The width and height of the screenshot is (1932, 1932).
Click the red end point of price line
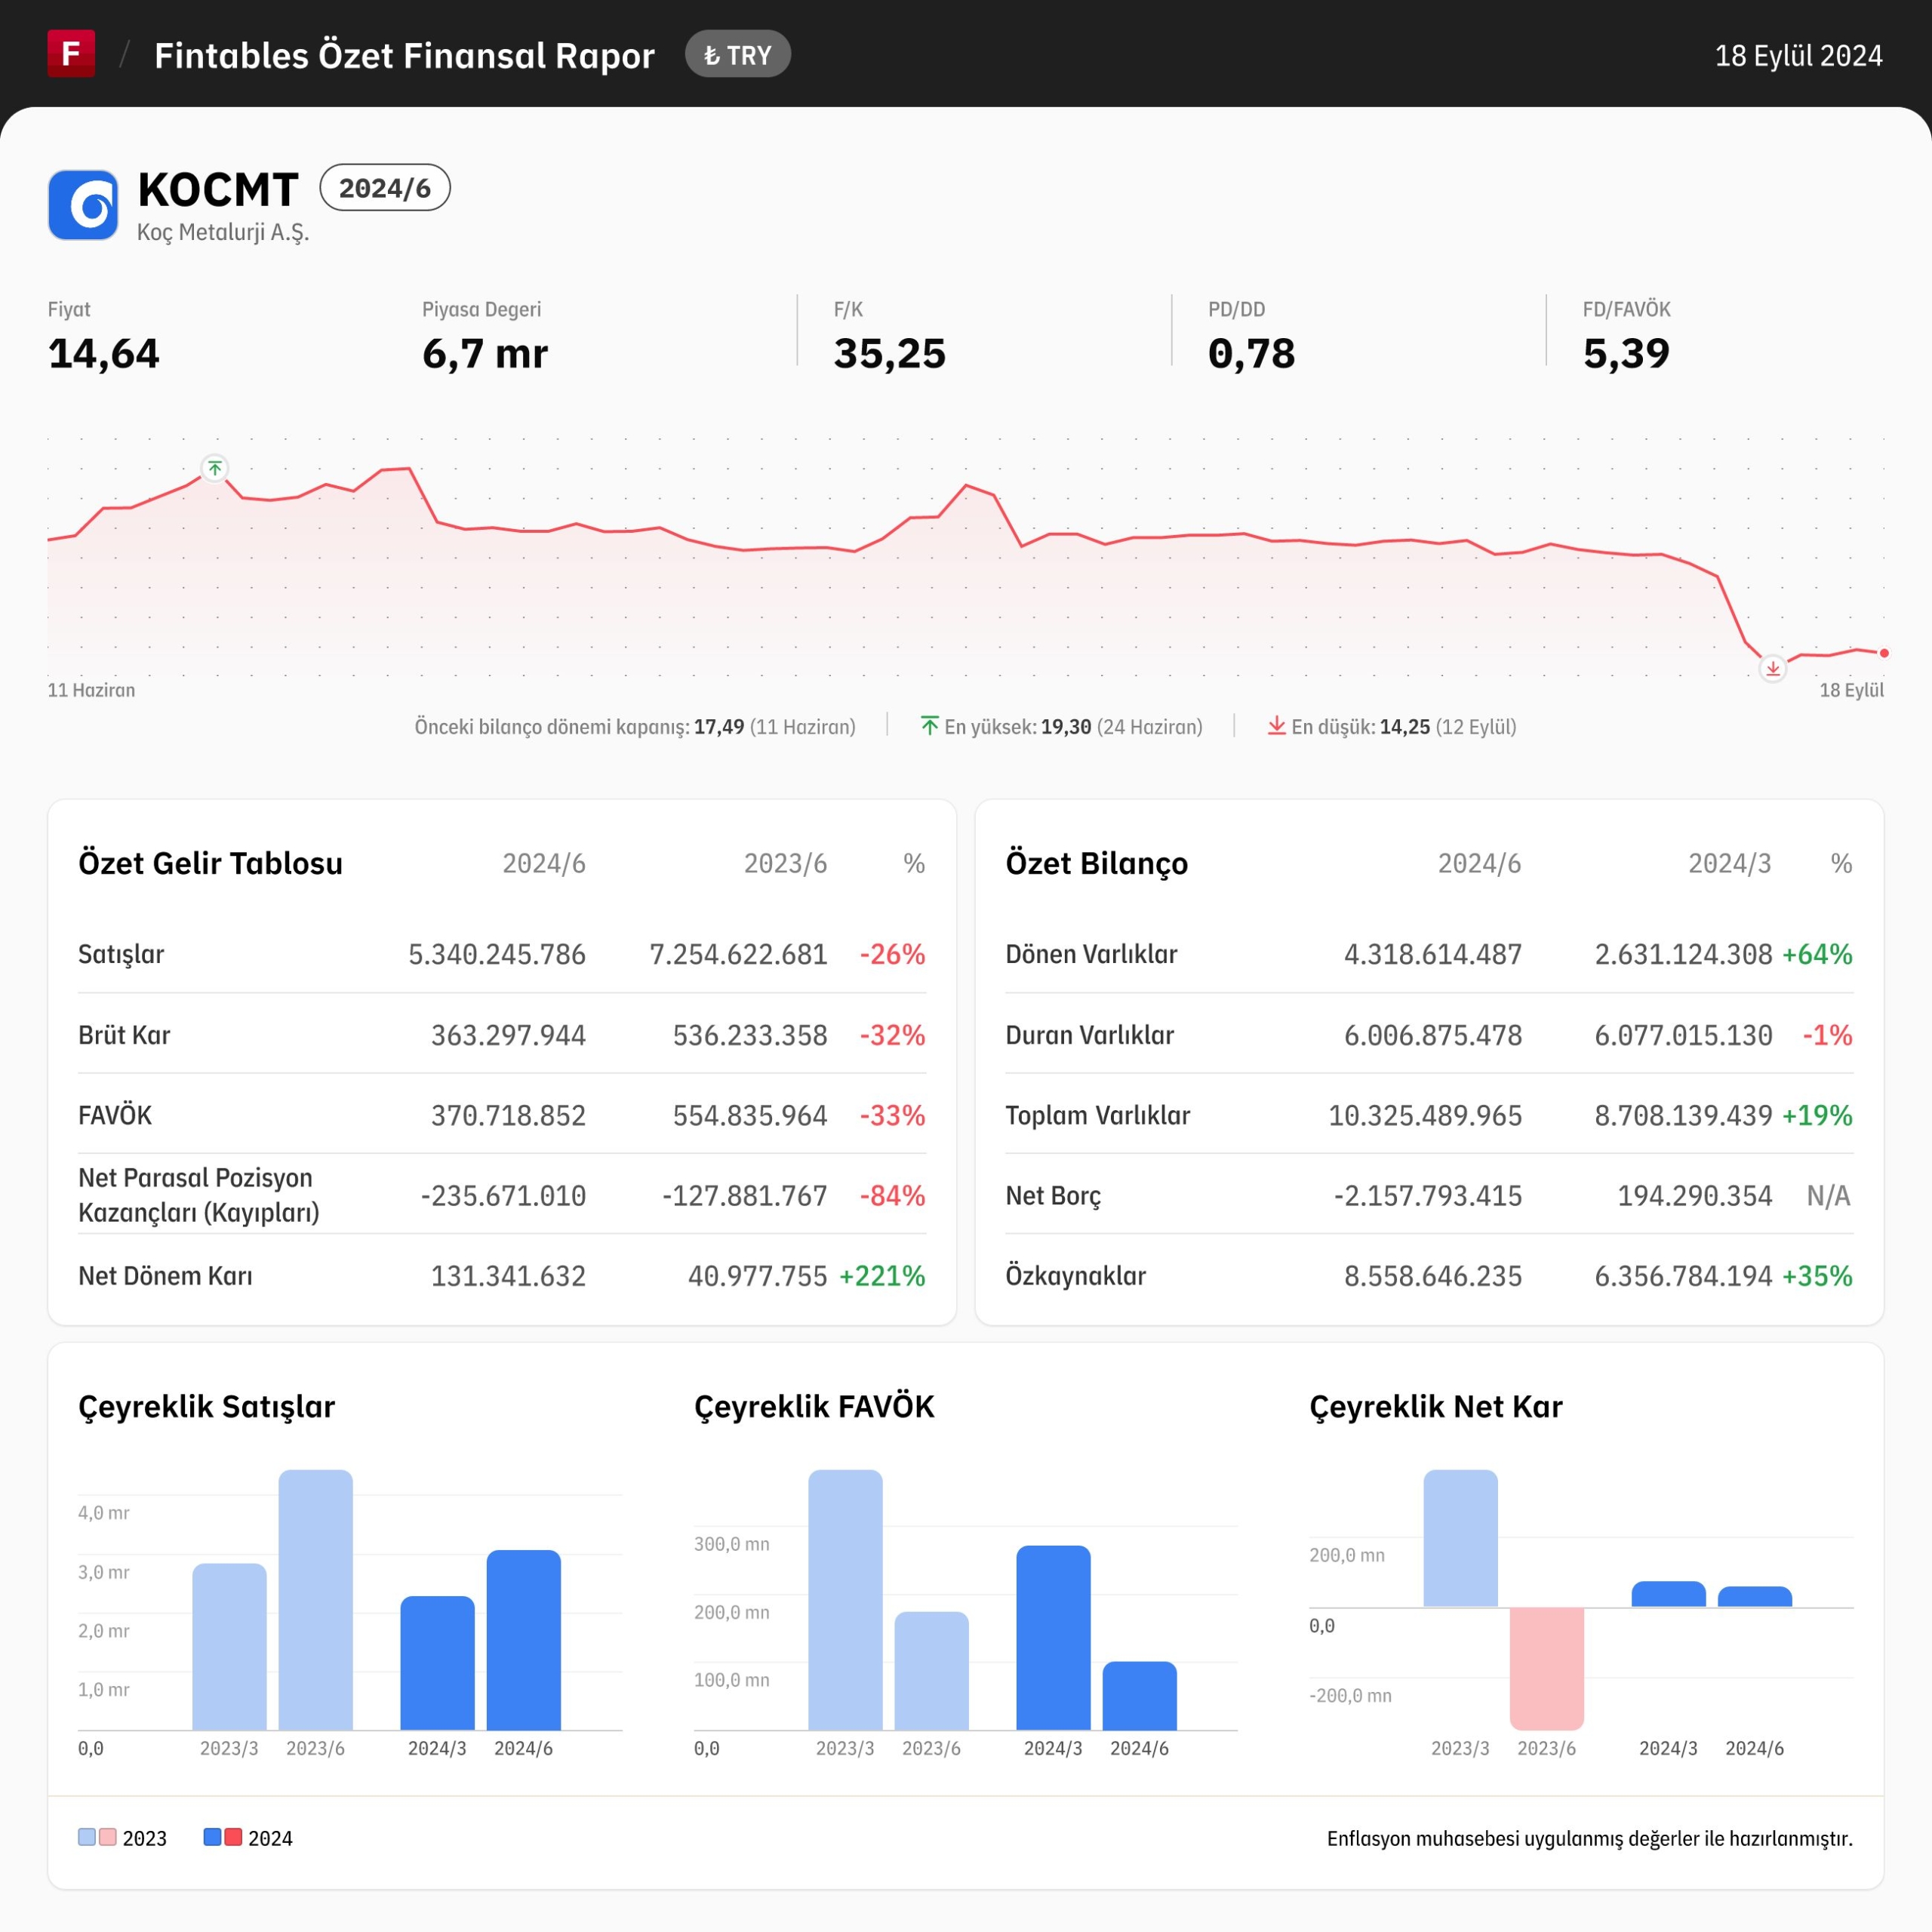coord(1883,653)
